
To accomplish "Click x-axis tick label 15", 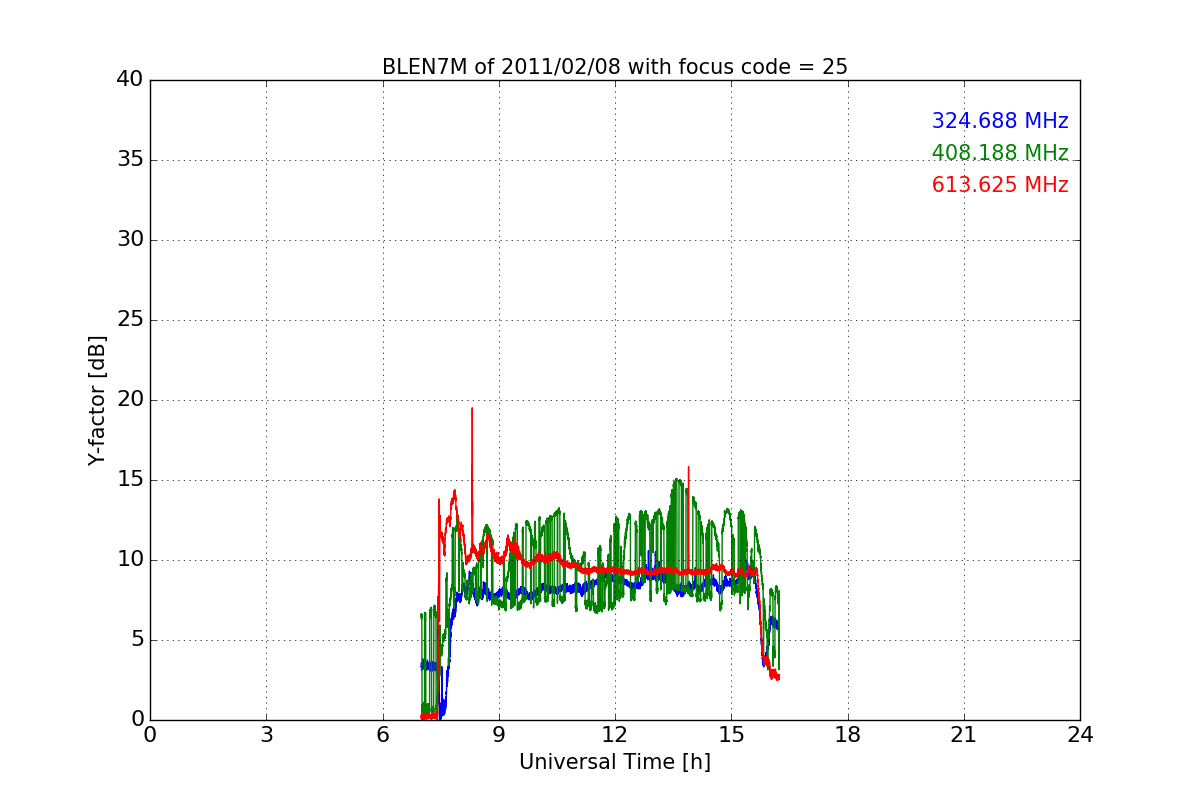I will pyautogui.click(x=731, y=734).
